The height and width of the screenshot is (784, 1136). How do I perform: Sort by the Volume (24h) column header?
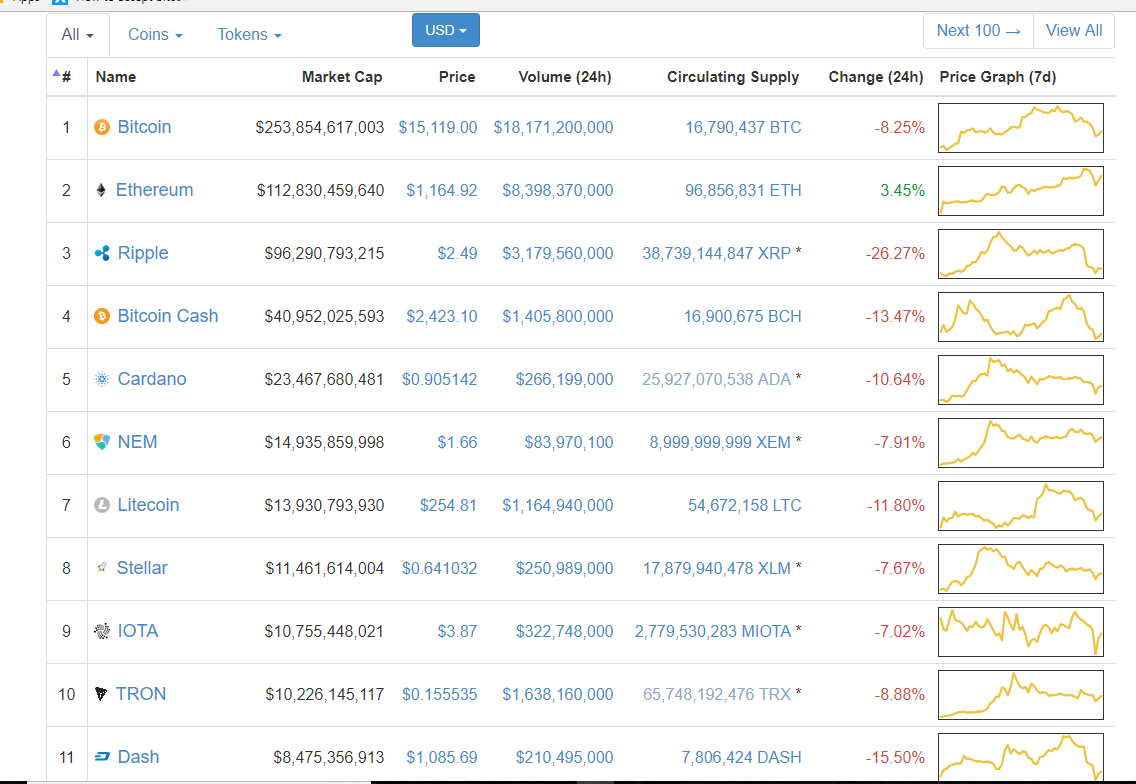[565, 77]
